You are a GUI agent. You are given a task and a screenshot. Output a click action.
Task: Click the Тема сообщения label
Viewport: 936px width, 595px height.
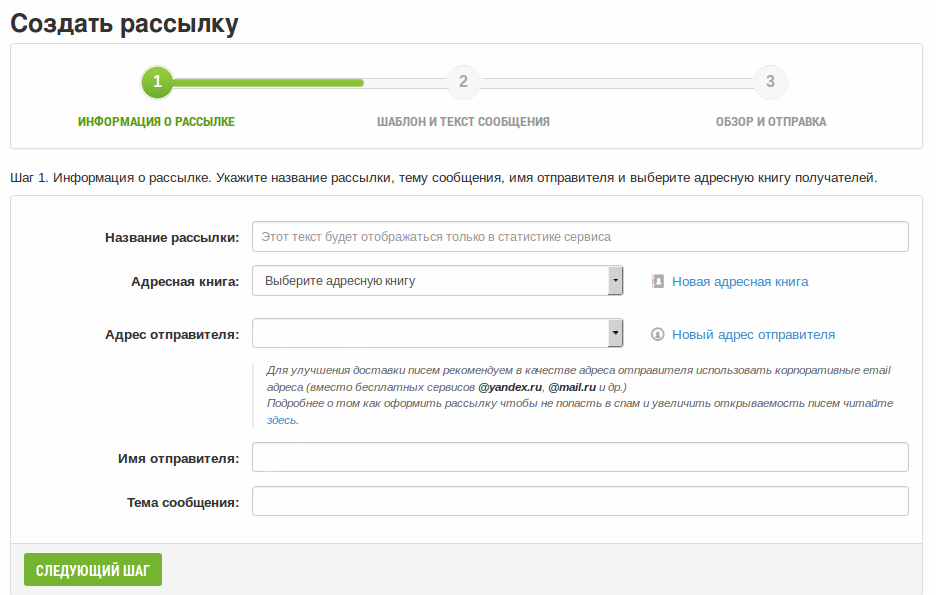[183, 503]
